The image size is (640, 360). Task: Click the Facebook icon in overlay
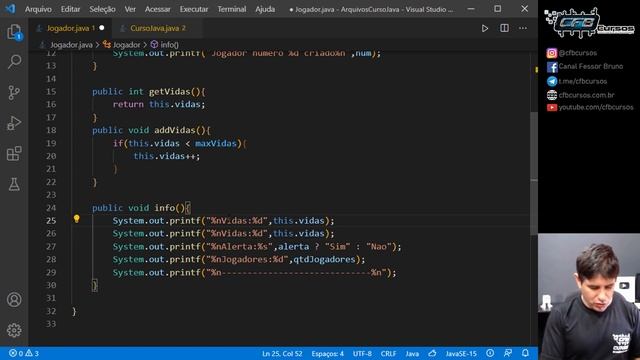[x=552, y=67]
